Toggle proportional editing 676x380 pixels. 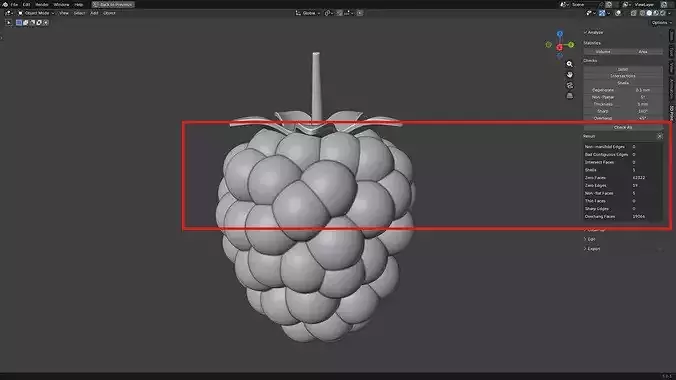360,13
